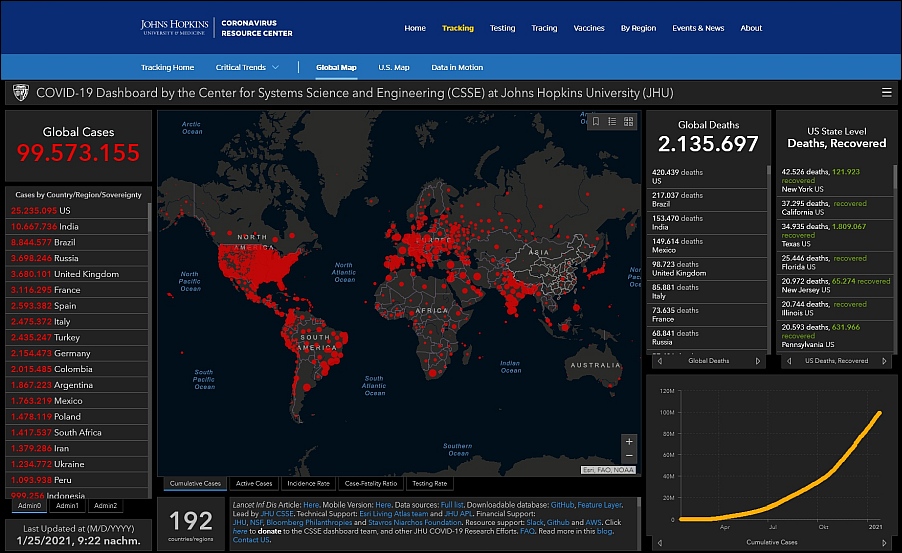Open Data in Motion tab
This screenshot has width=902, height=553.
(457, 67)
